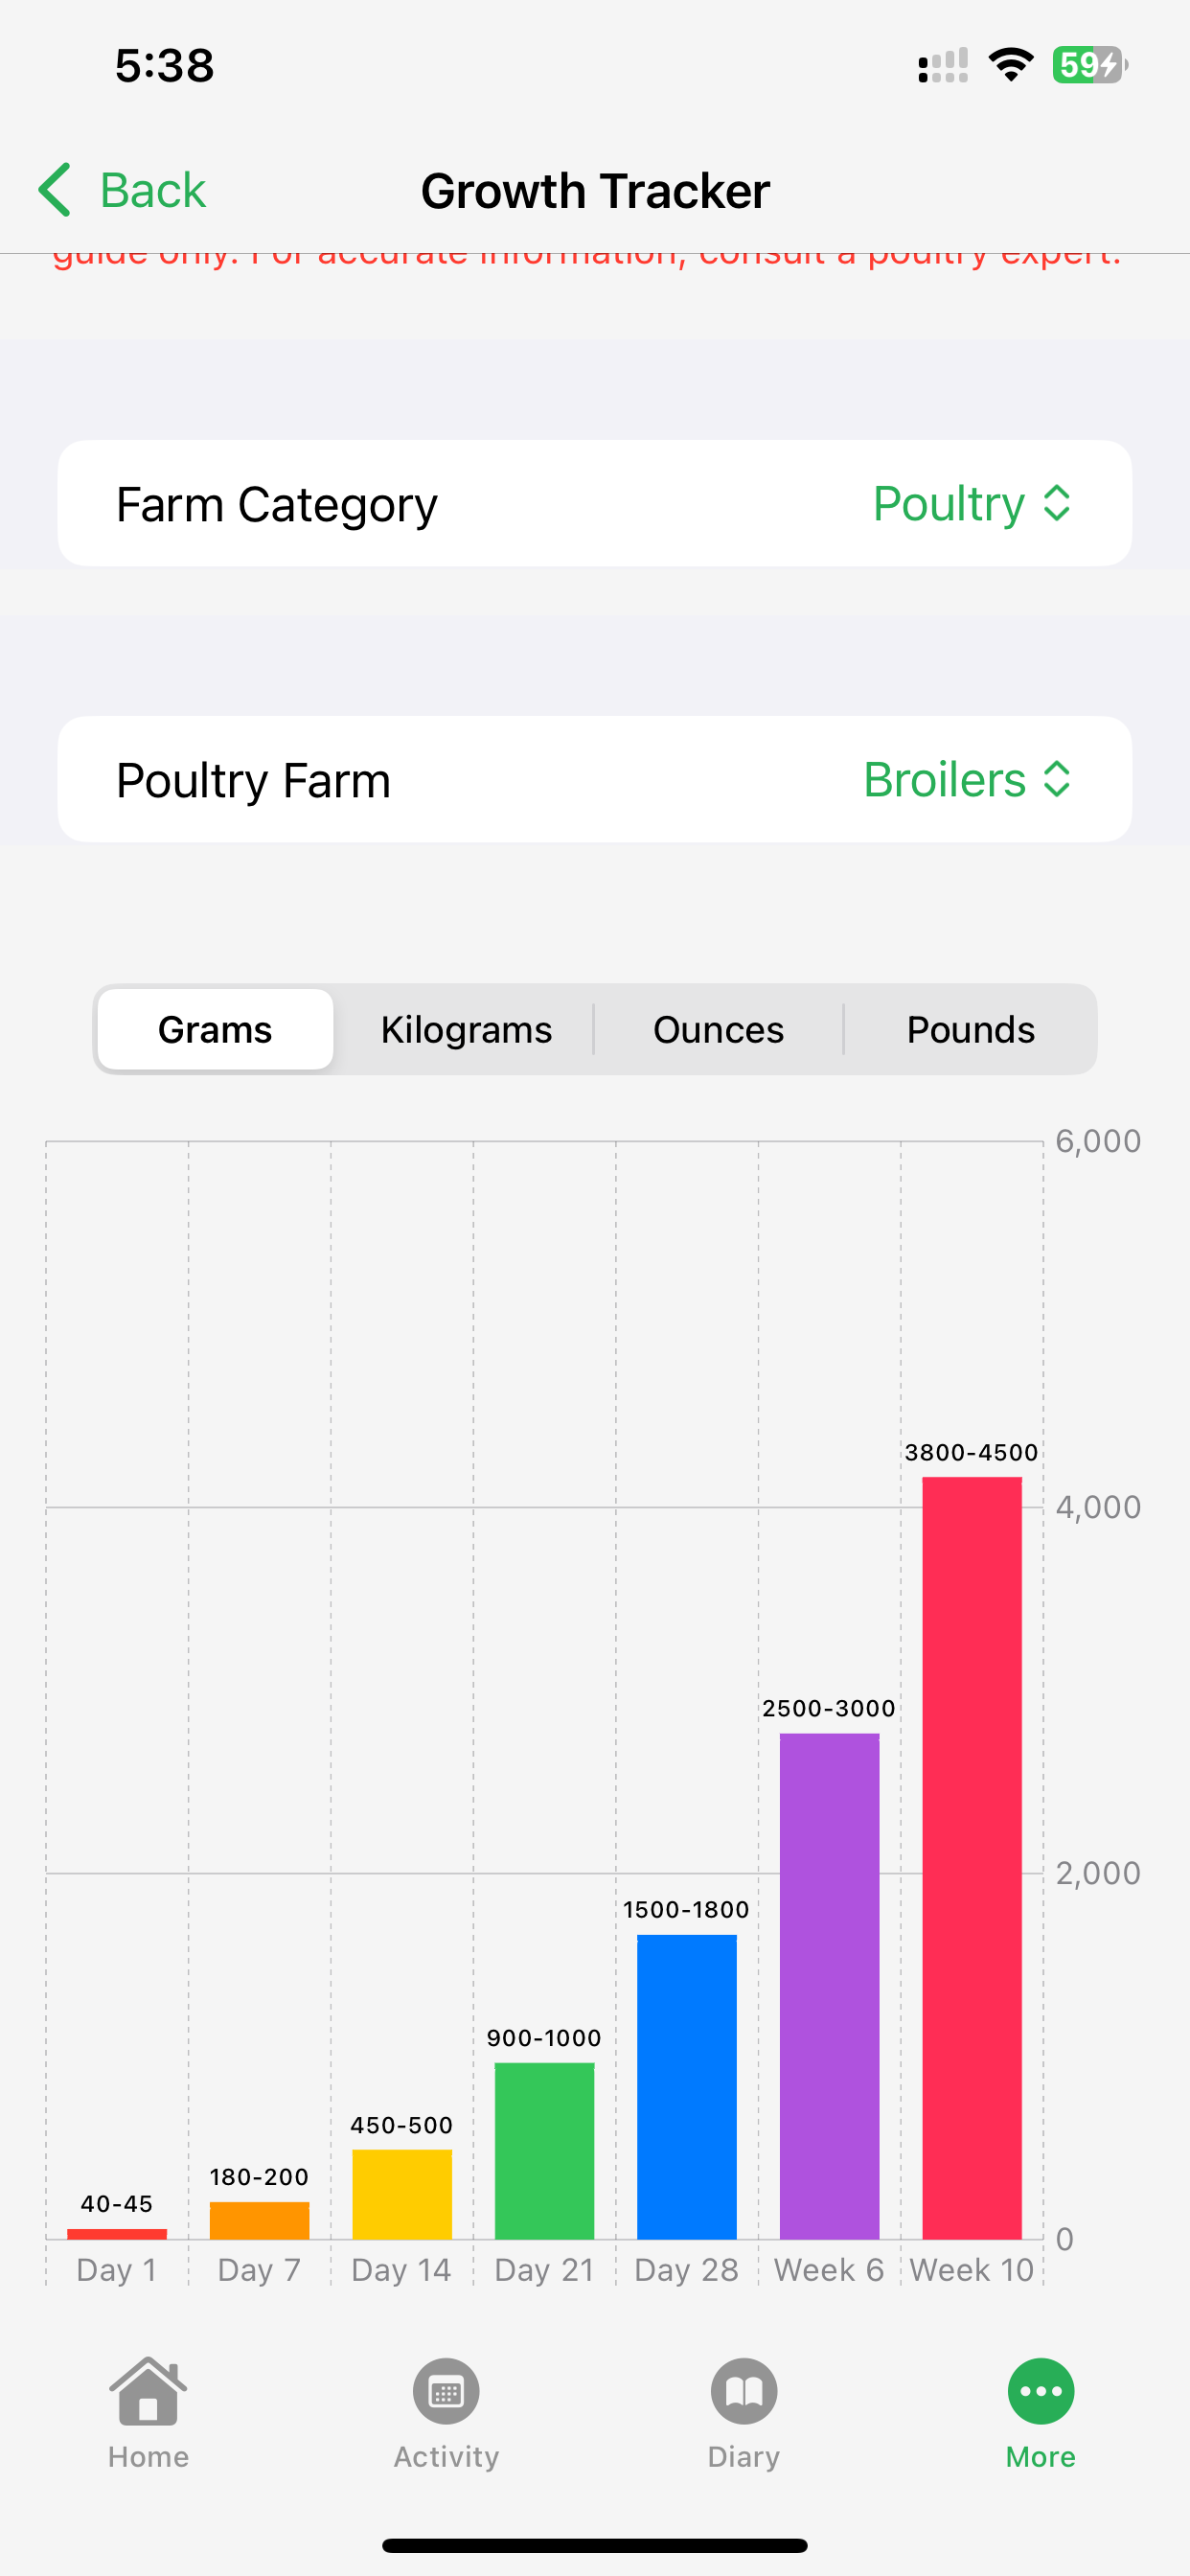
Task: Tap the Wi-Fi status icon
Action: (x=1010, y=65)
